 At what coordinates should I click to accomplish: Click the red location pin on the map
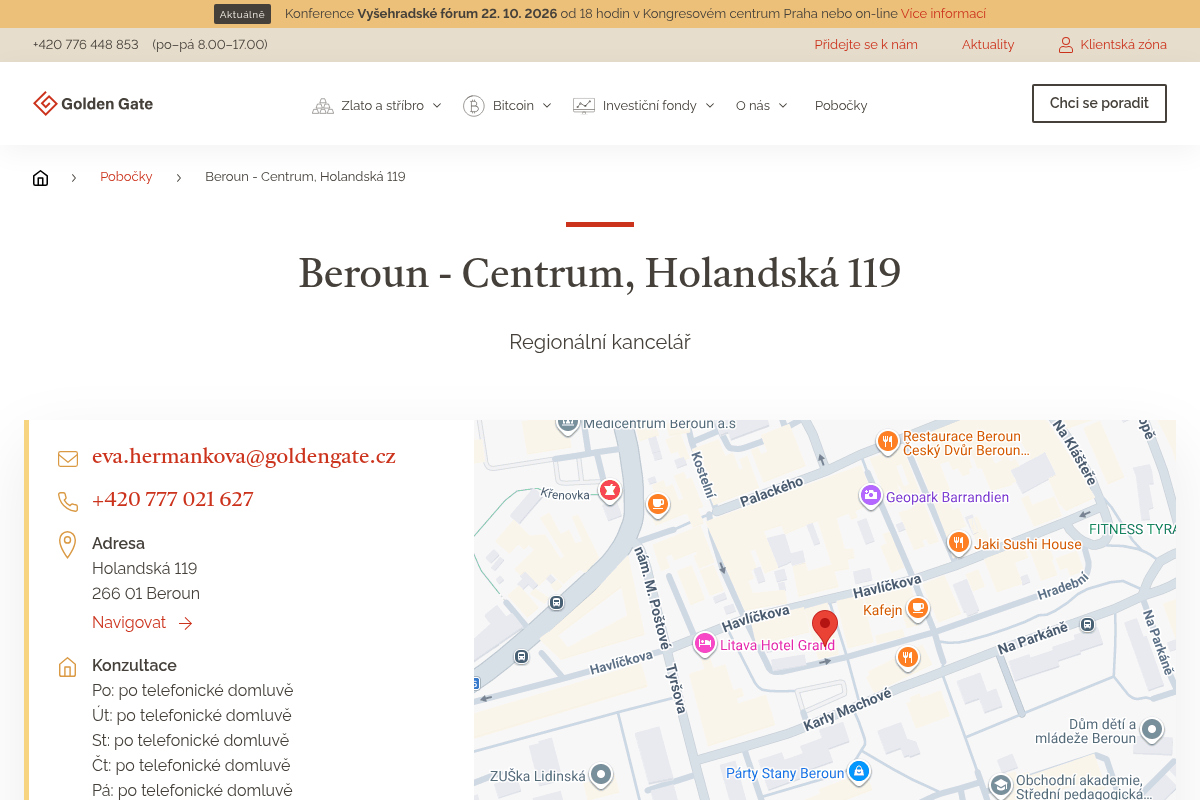824,627
